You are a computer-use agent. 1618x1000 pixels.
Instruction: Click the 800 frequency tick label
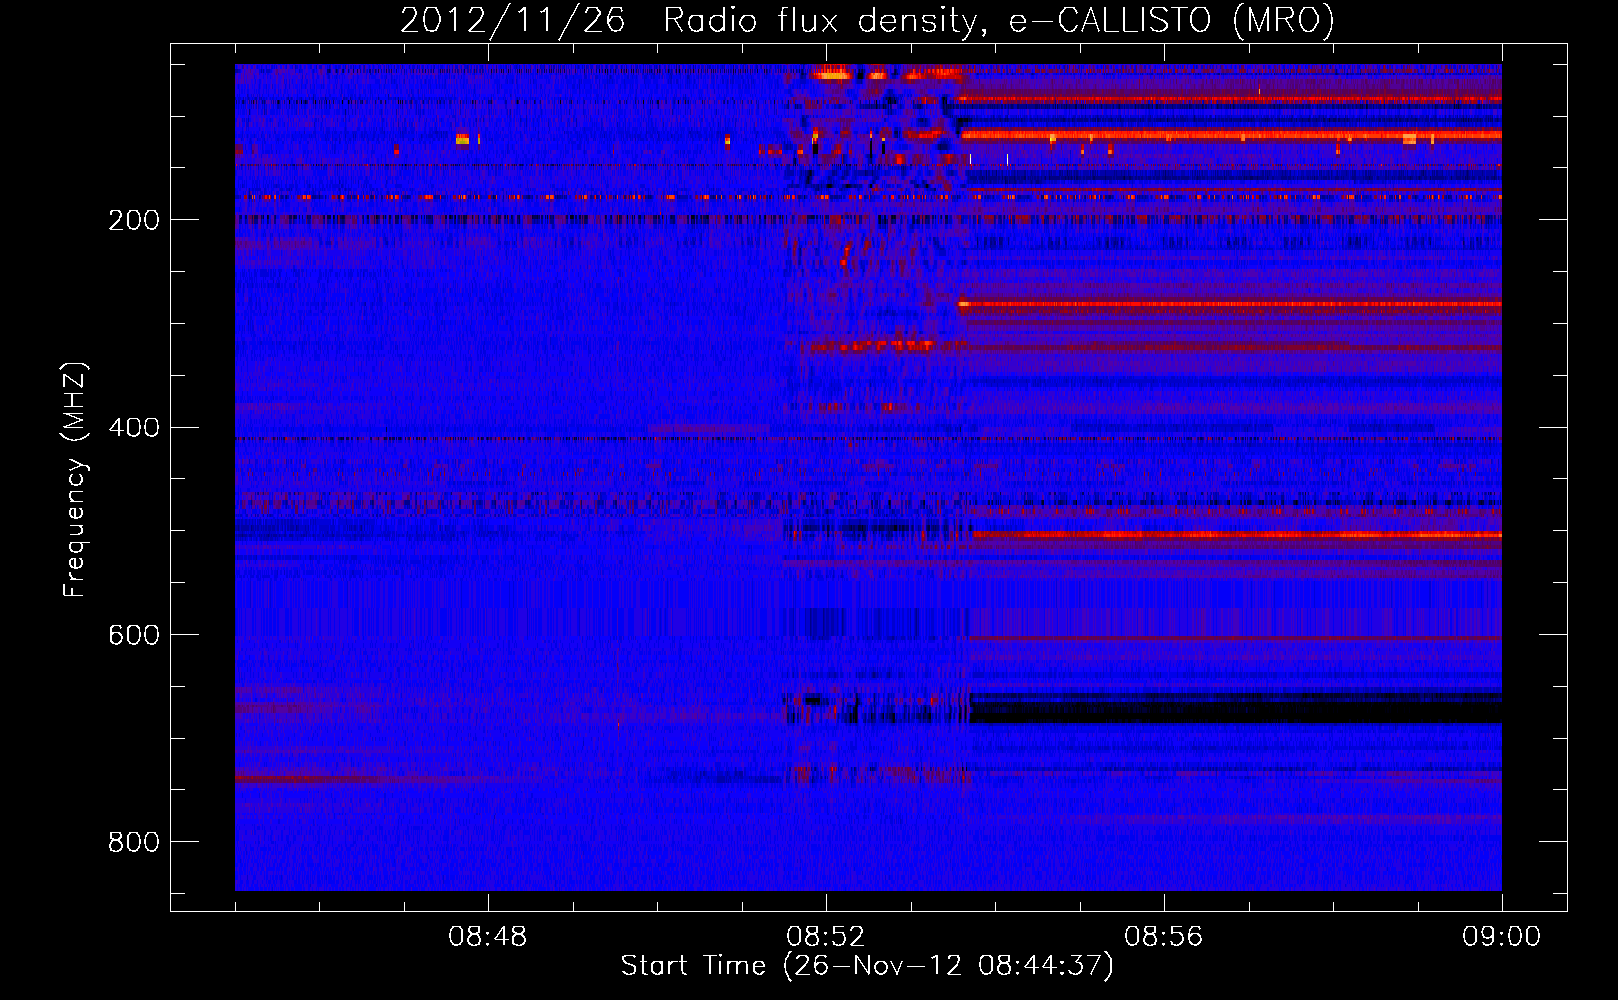pos(134,842)
